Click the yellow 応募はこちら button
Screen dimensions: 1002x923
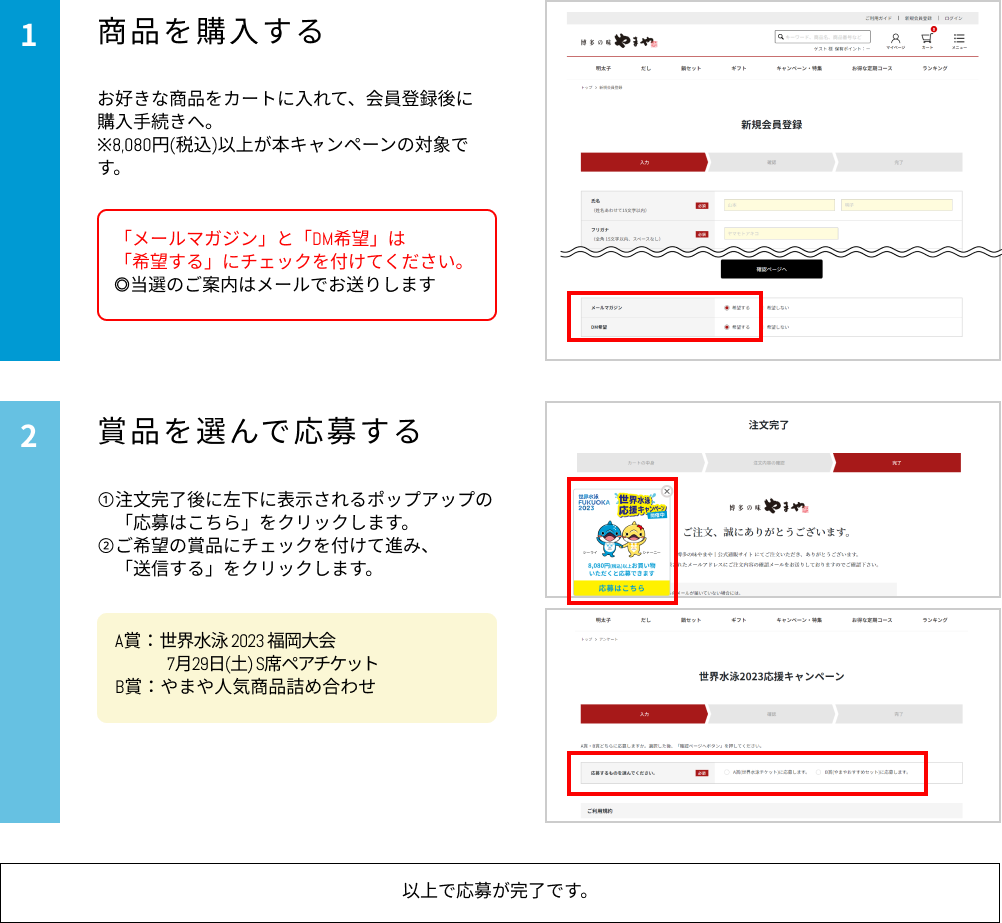tap(622, 588)
